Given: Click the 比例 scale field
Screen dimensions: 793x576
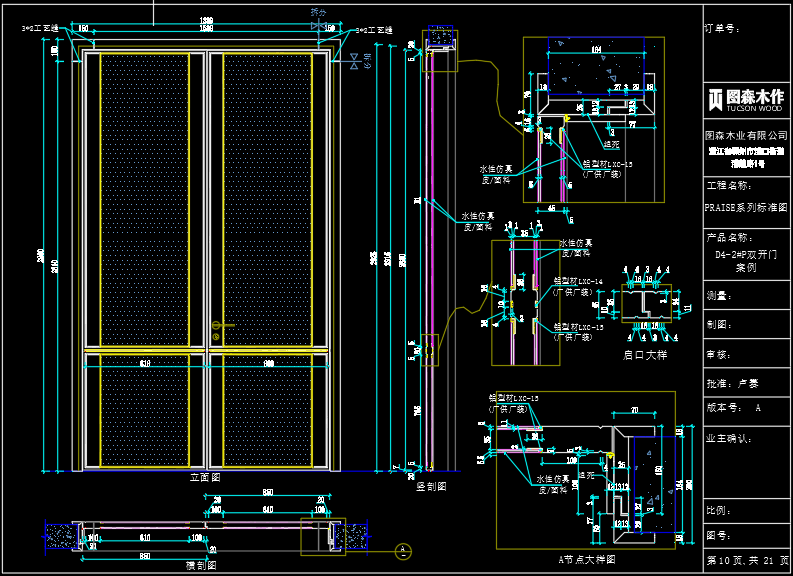Looking at the screenshot, I should click(718, 511).
